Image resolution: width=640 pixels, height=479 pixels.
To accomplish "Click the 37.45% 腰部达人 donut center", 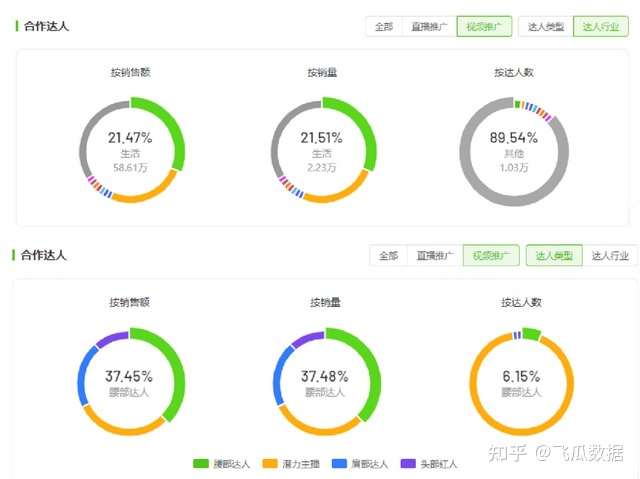I will [131, 382].
